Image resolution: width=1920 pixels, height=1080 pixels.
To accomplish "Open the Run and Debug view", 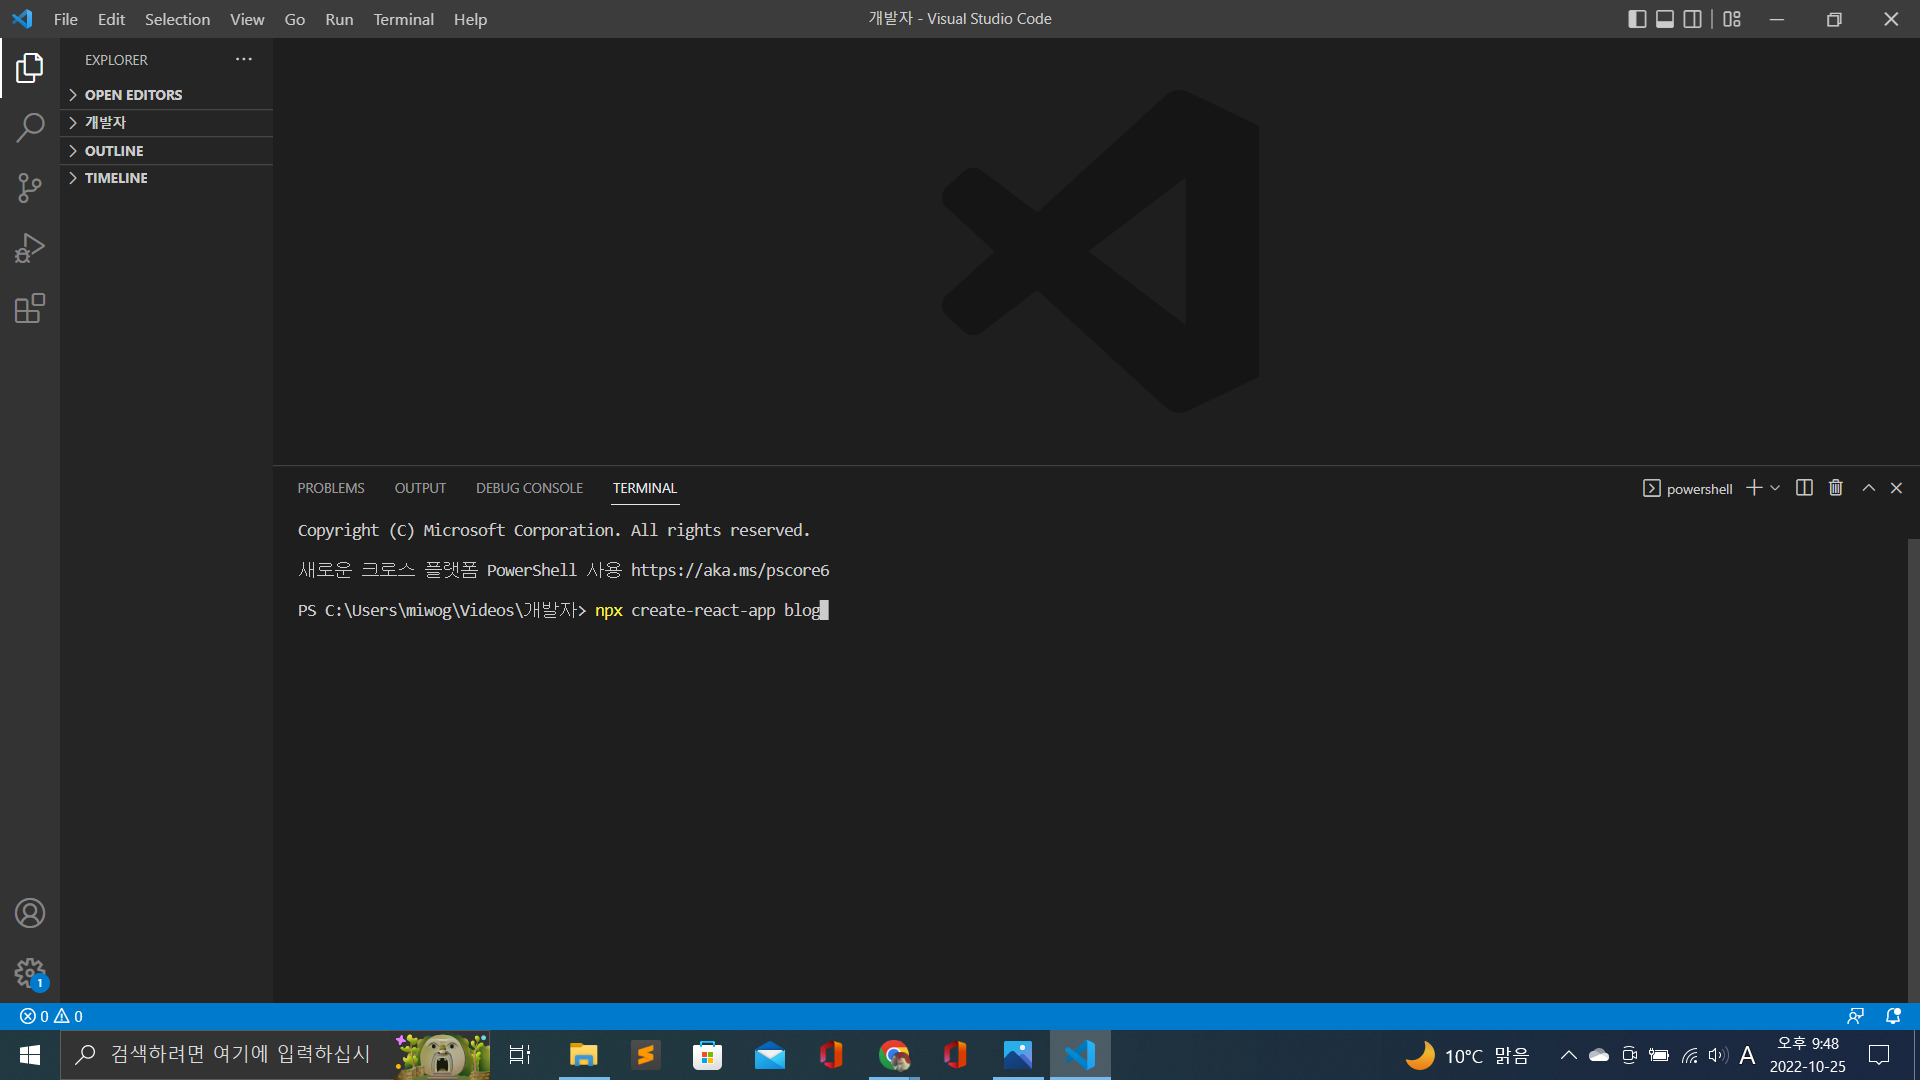I will [x=30, y=248].
